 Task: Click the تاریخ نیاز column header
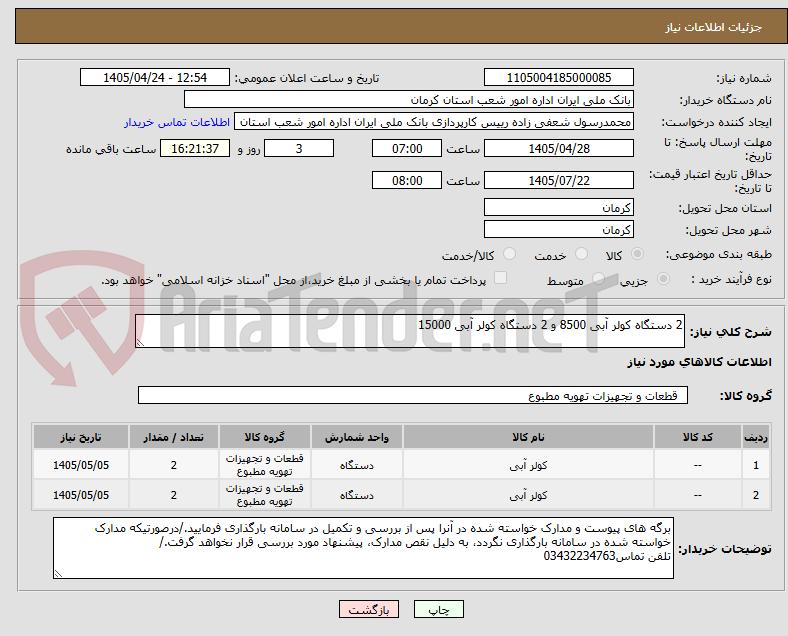(x=81, y=437)
